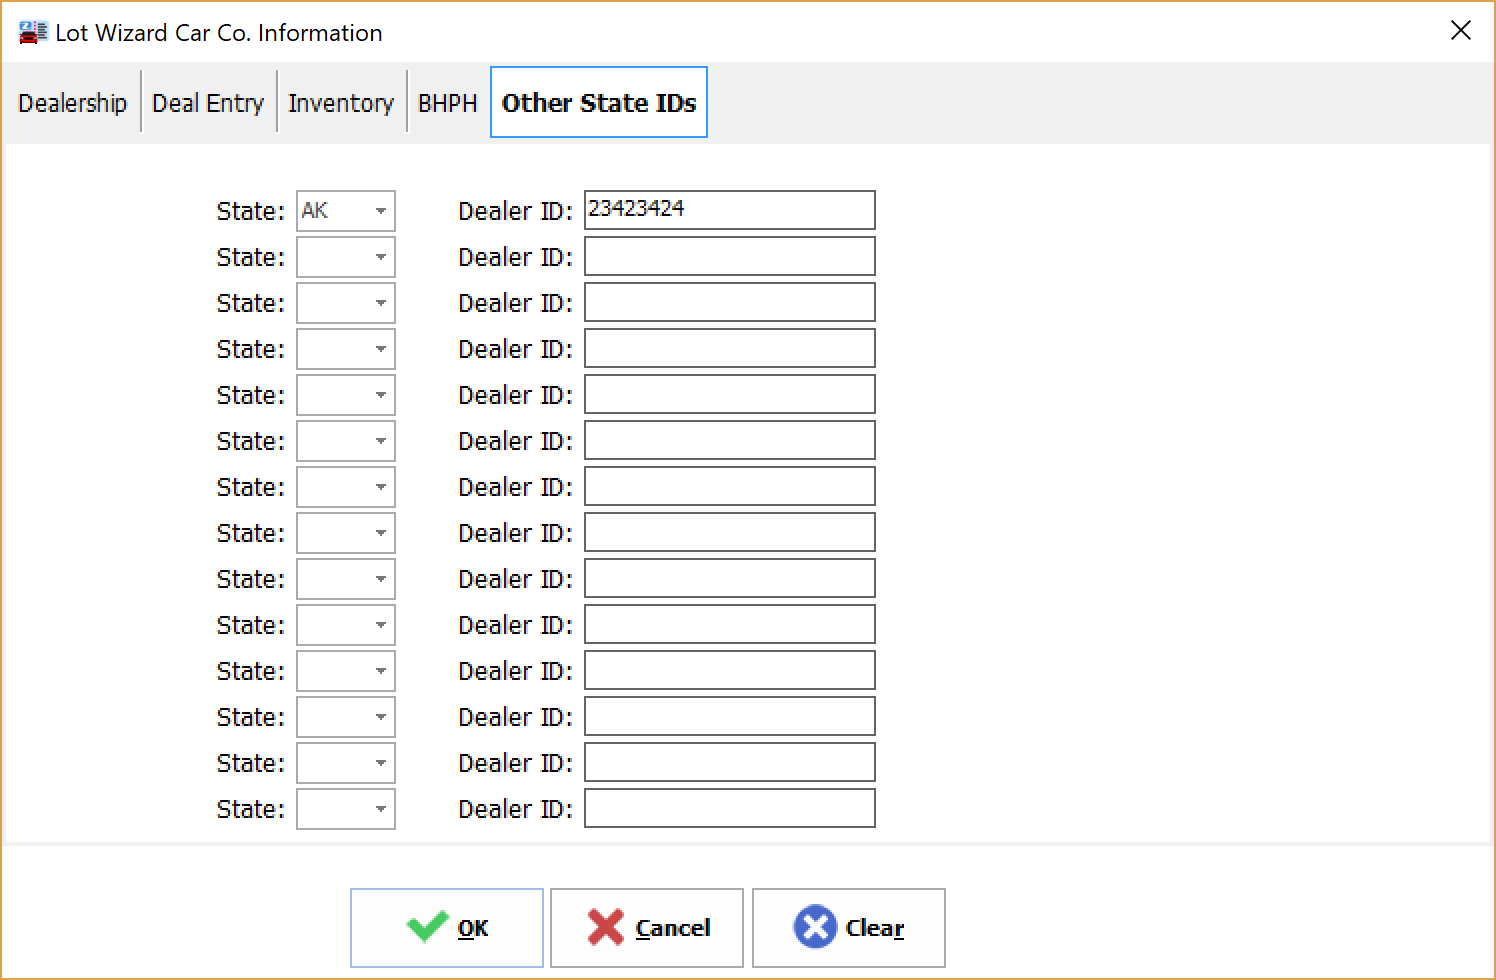Open the Inventory tab

[x=340, y=102]
